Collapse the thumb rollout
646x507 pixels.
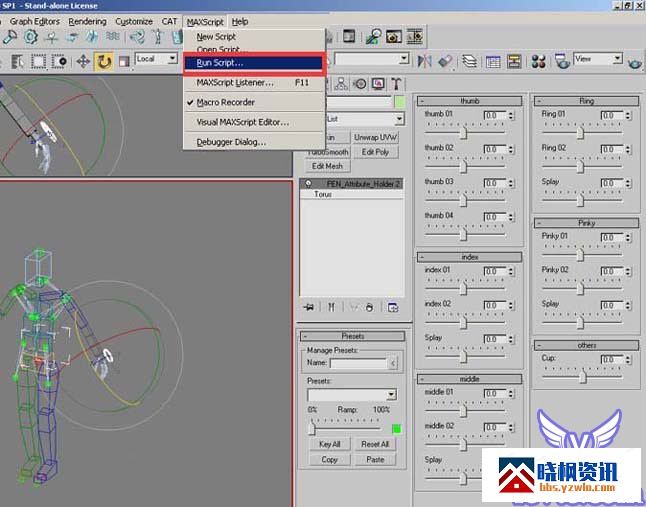point(469,101)
